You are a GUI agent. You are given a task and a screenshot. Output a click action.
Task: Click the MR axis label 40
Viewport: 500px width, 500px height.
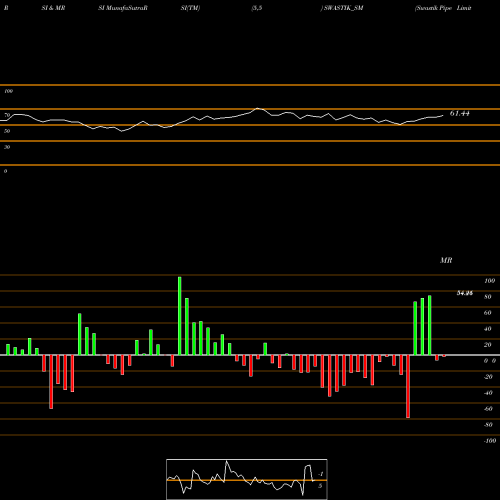tap(488, 329)
